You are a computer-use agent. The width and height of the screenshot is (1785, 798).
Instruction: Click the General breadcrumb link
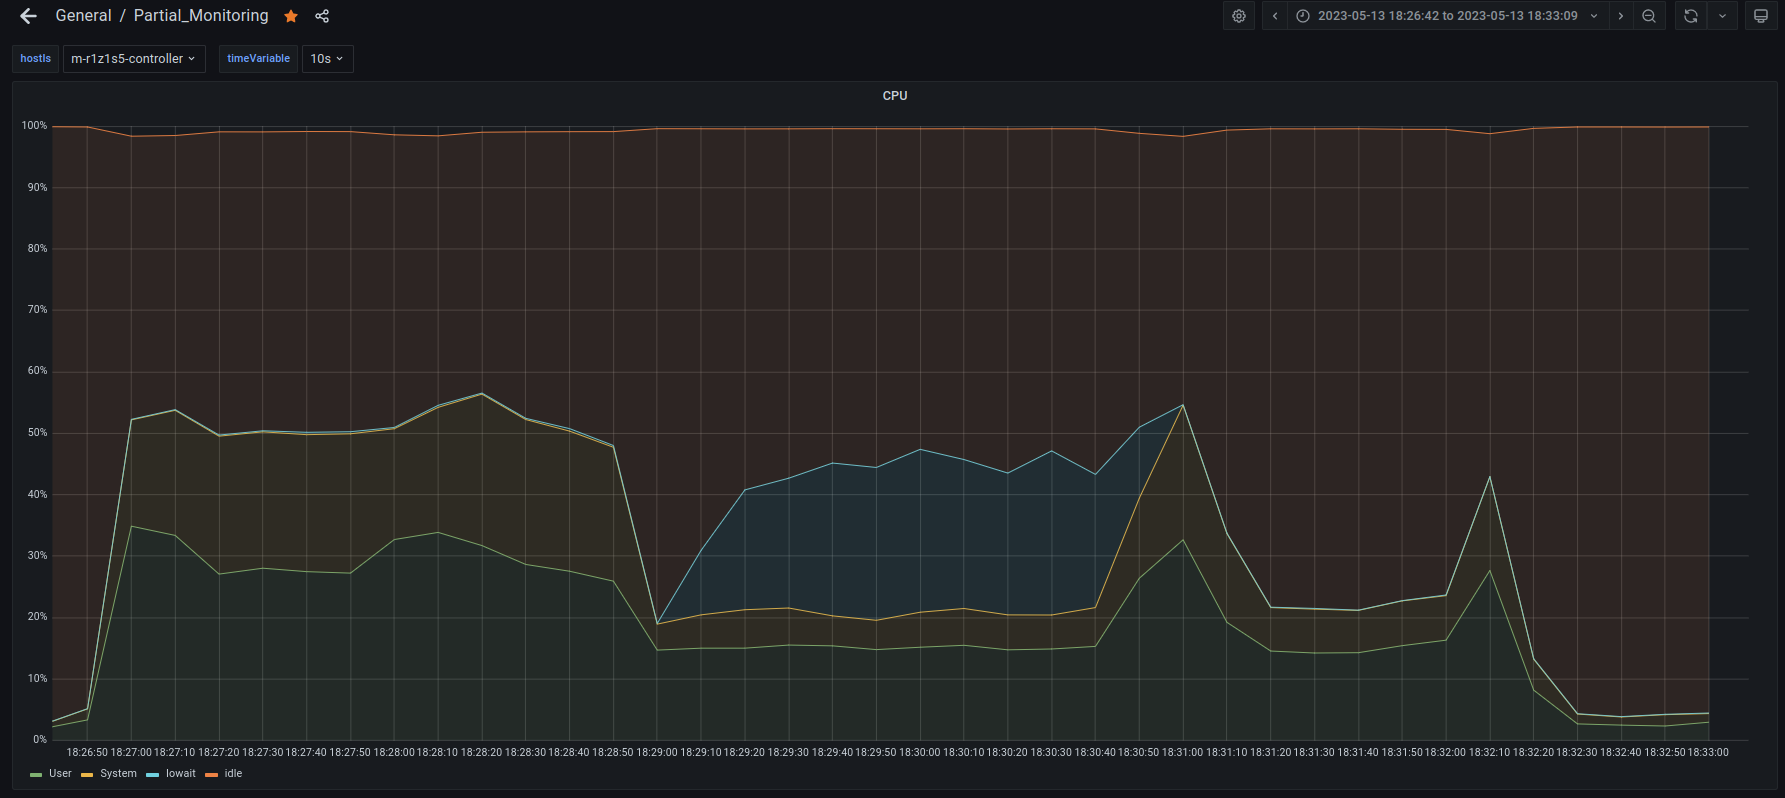point(83,16)
